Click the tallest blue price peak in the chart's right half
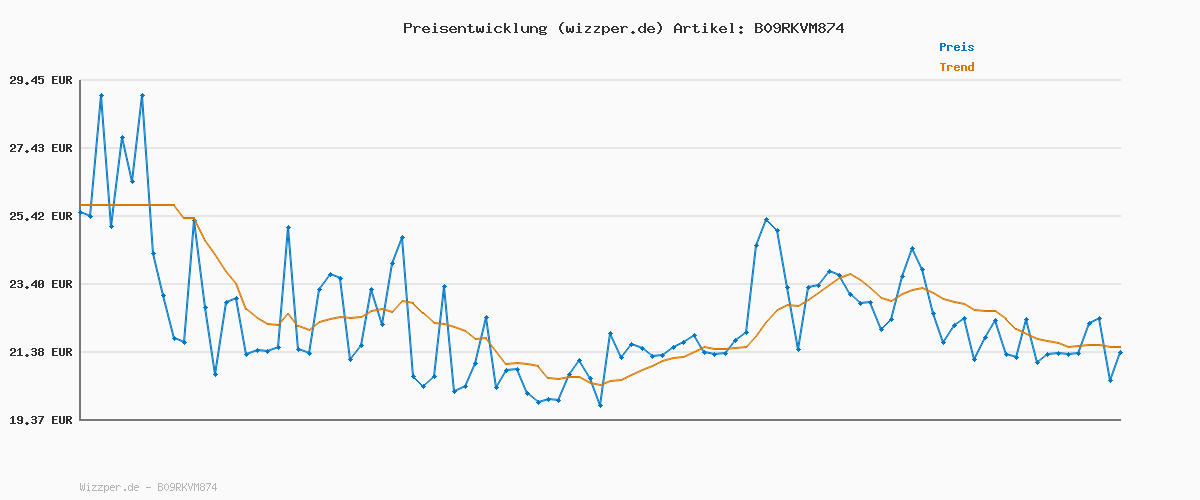The width and height of the screenshot is (1200, 500). coord(766,219)
